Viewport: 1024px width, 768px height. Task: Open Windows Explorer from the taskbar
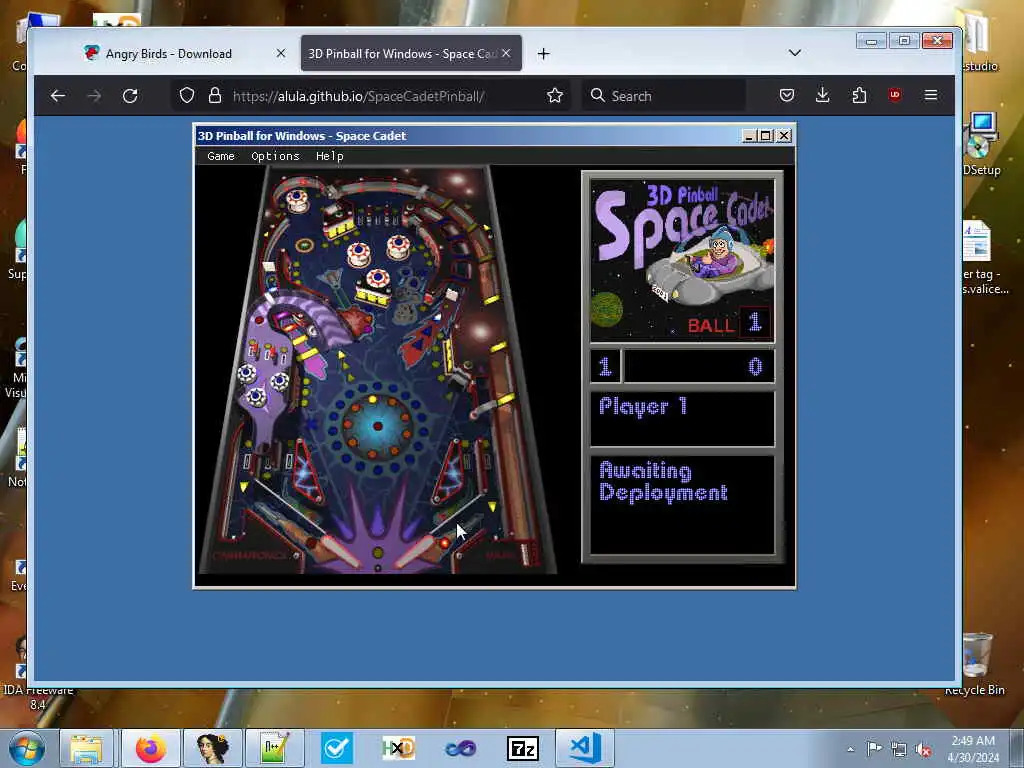(87, 748)
